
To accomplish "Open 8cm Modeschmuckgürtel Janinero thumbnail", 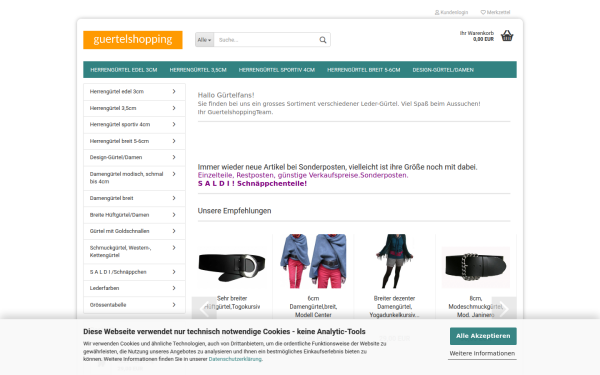I will click(x=476, y=267).
